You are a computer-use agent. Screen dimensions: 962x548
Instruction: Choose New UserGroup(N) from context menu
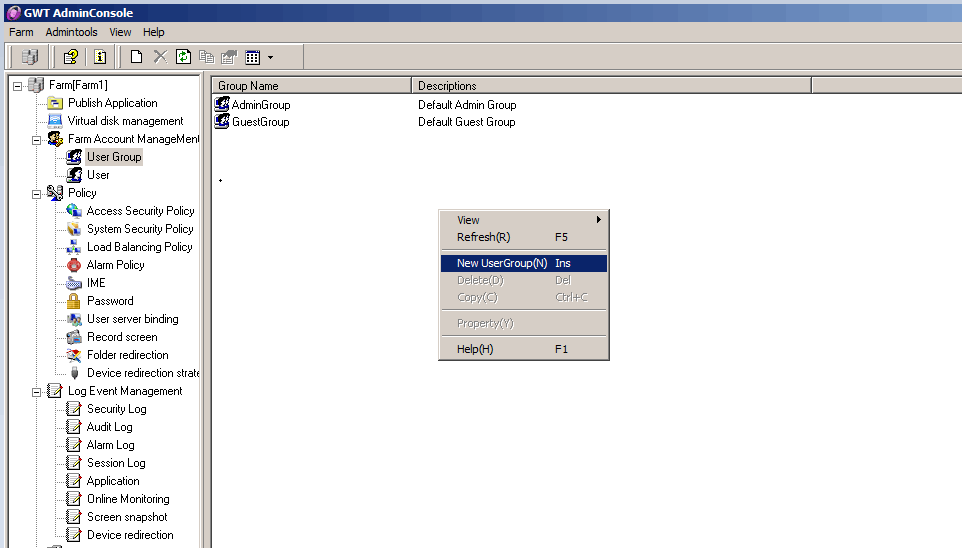tap(502, 263)
